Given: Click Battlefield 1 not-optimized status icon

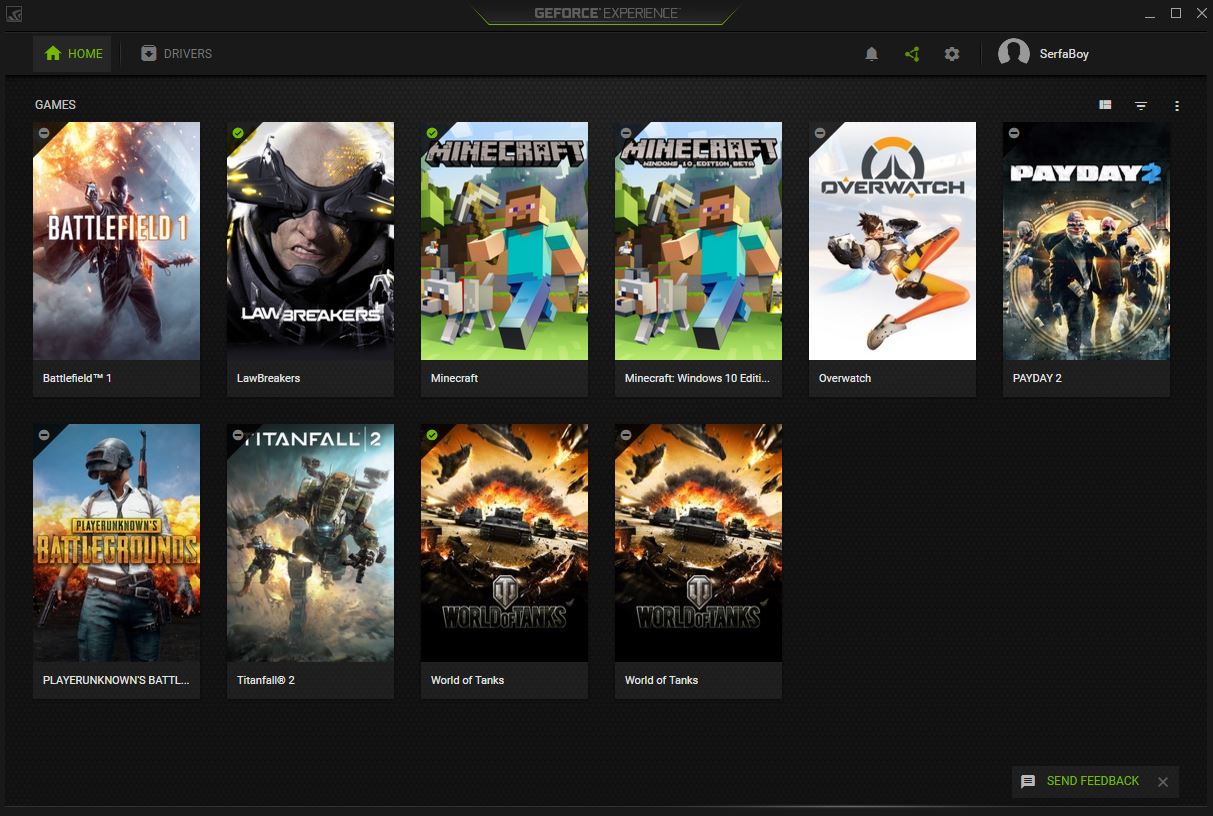Looking at the screenshot, I should point(44,133).
